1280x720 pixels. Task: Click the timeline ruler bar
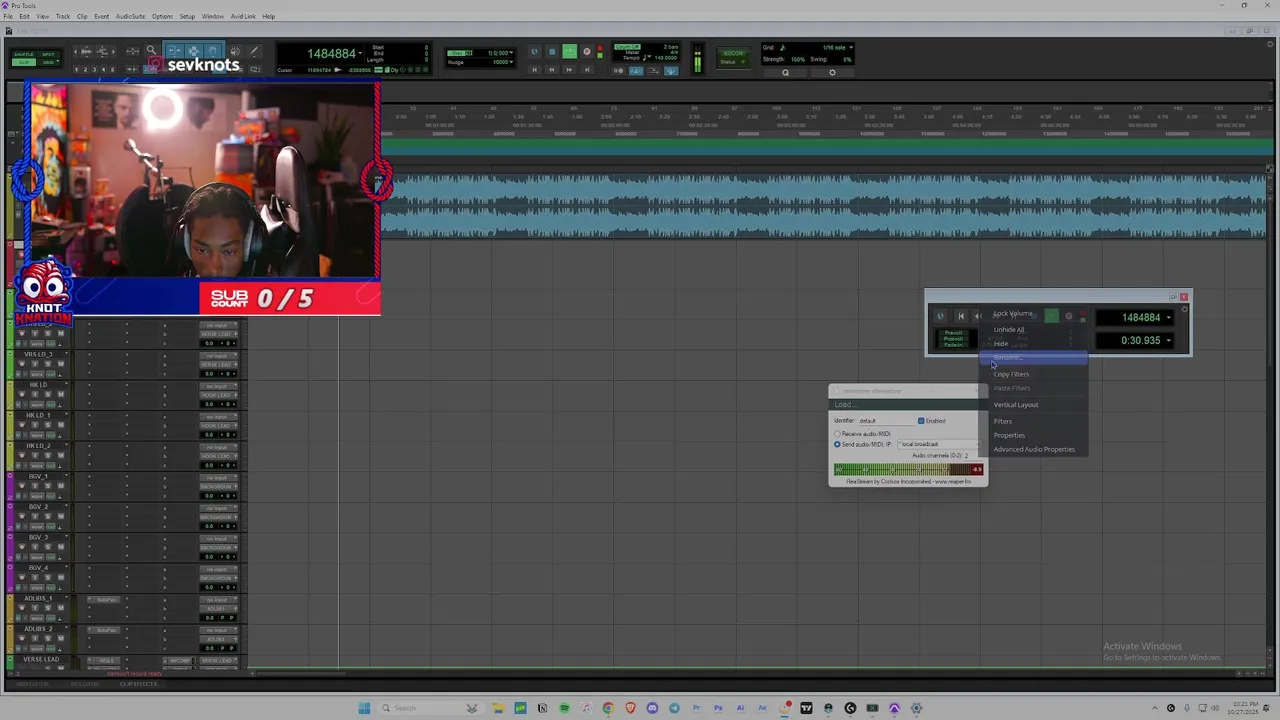(826, 120)
